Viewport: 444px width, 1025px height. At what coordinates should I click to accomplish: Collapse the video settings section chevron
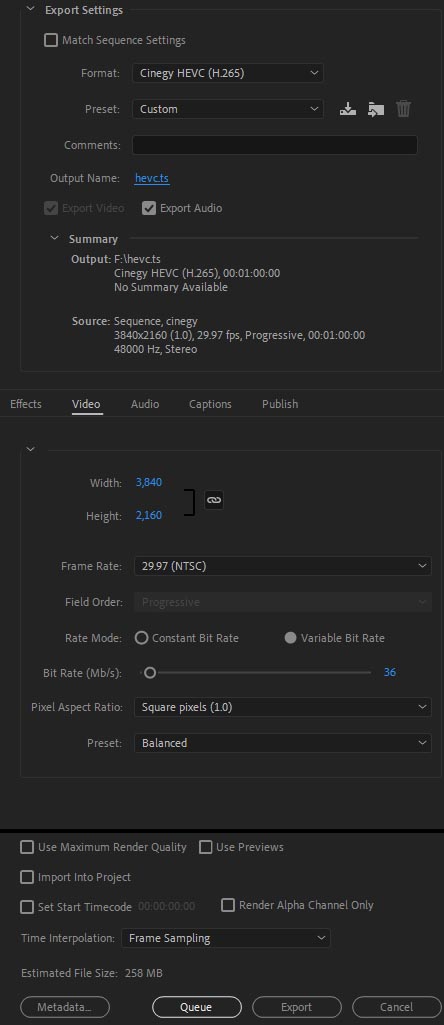point(30,449)
